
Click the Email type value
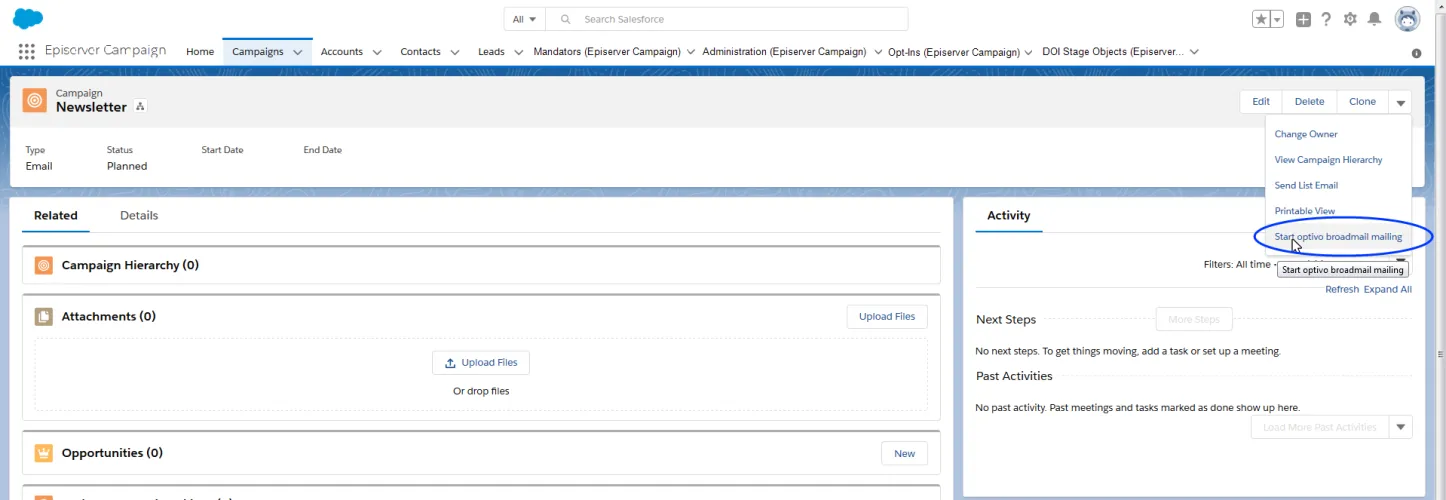pyautogui.click(x=39, y=167)
